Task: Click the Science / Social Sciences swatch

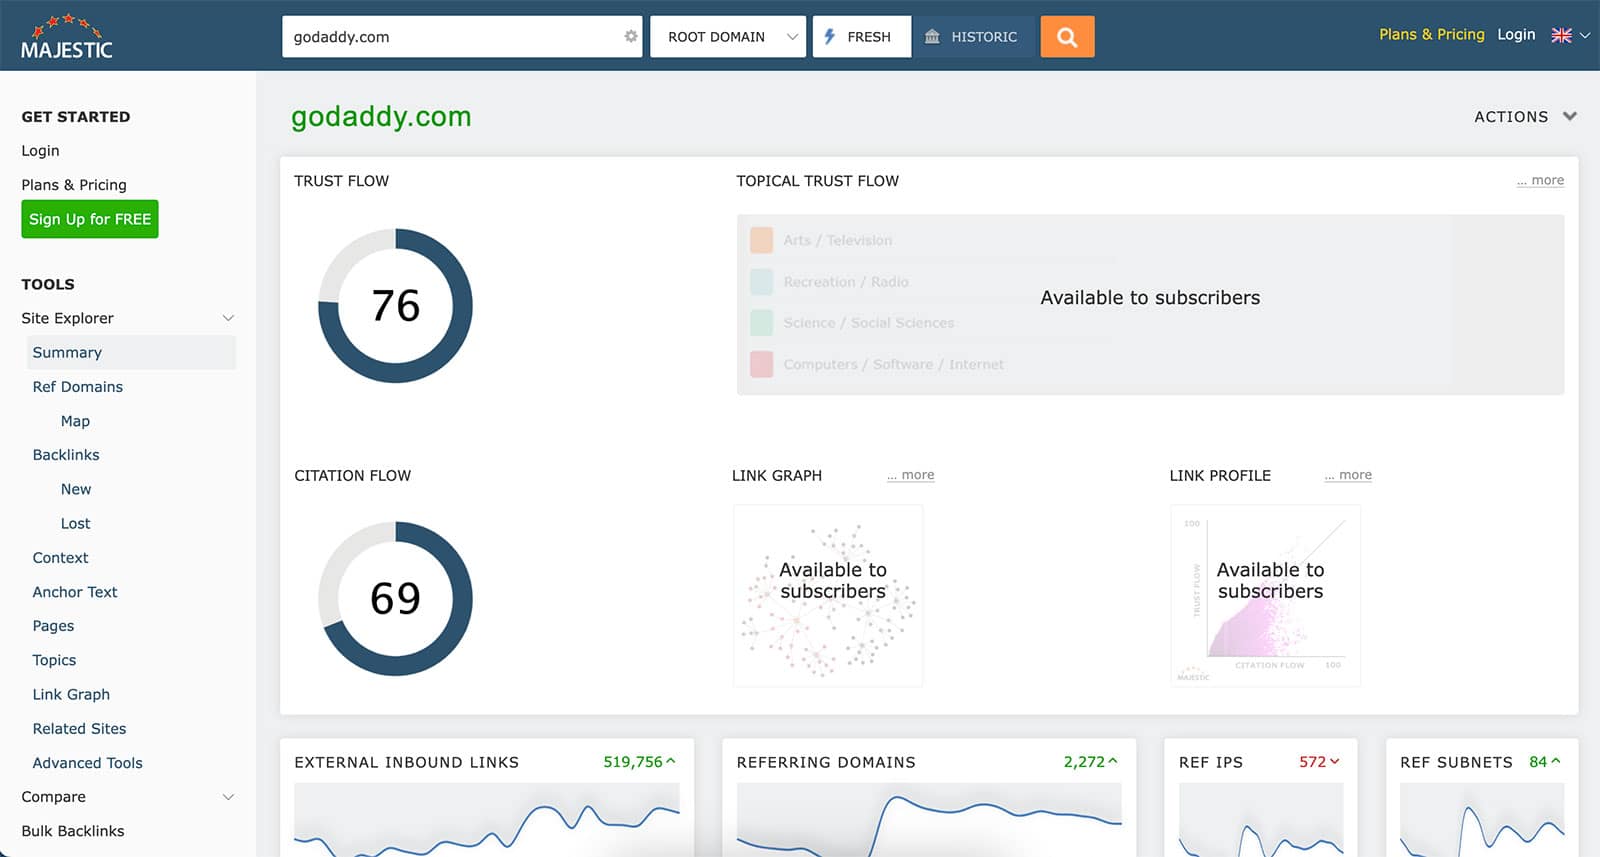Action: coord(761,323)
